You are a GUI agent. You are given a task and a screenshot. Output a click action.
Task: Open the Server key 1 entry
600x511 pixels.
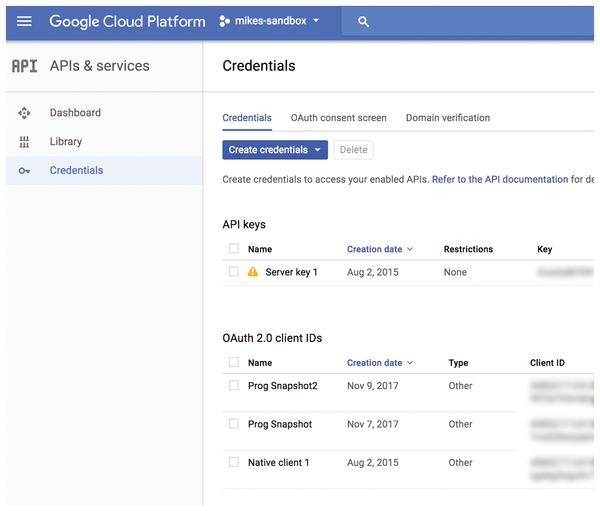pyautogui.click(x=291, y=272)
